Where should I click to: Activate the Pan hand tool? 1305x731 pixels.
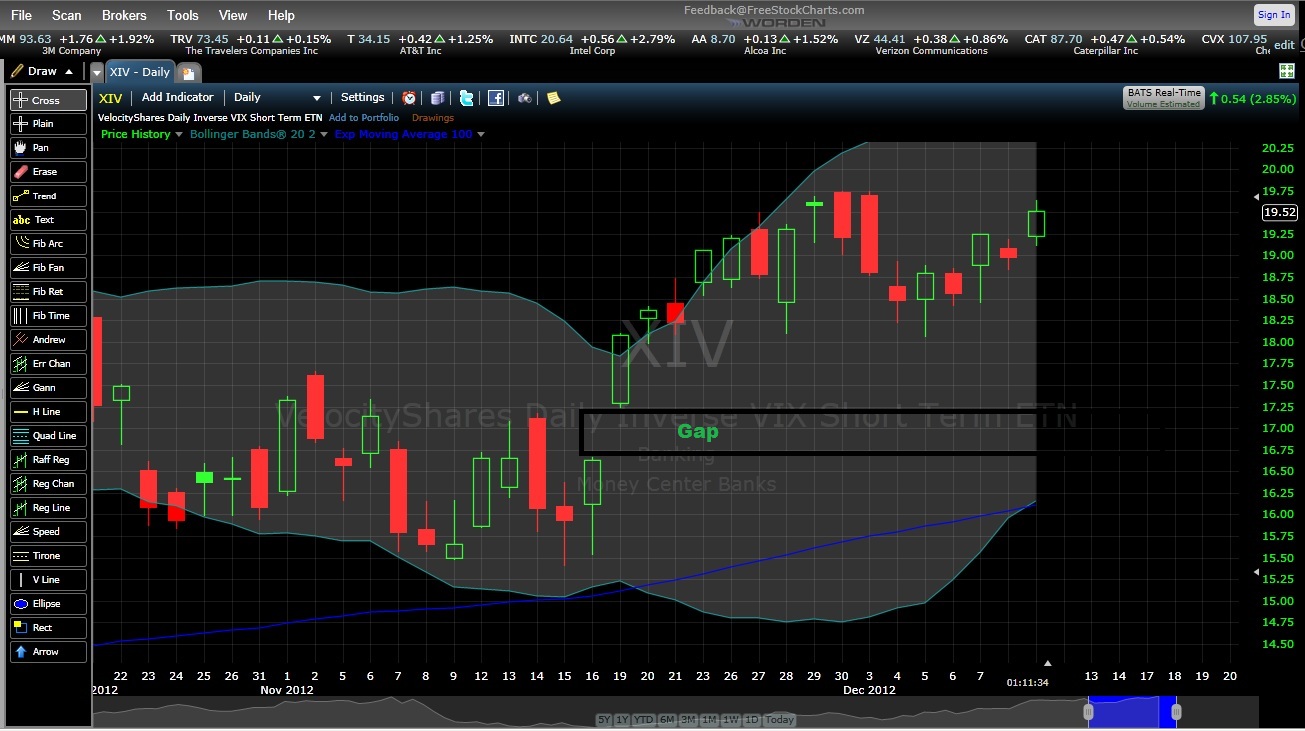coord(48,148)
